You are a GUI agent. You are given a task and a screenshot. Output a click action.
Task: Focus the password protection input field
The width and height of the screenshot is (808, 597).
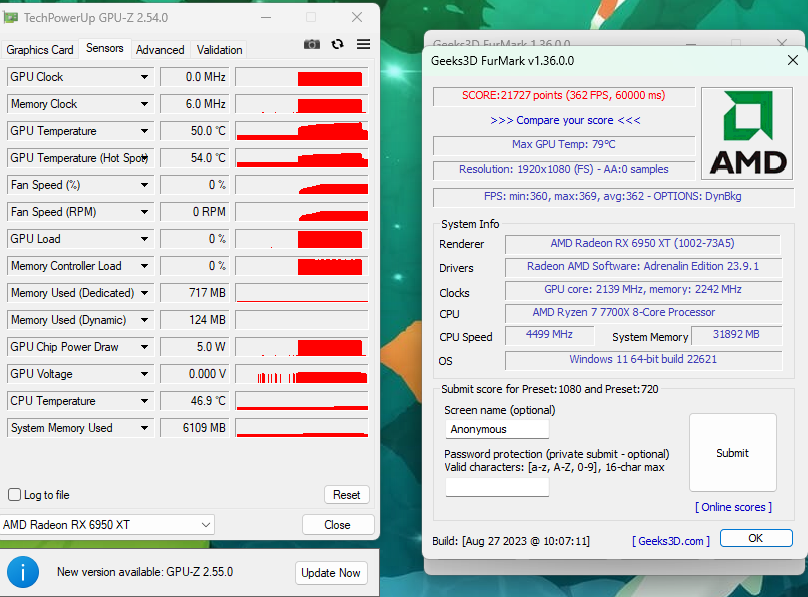(497, 487)
